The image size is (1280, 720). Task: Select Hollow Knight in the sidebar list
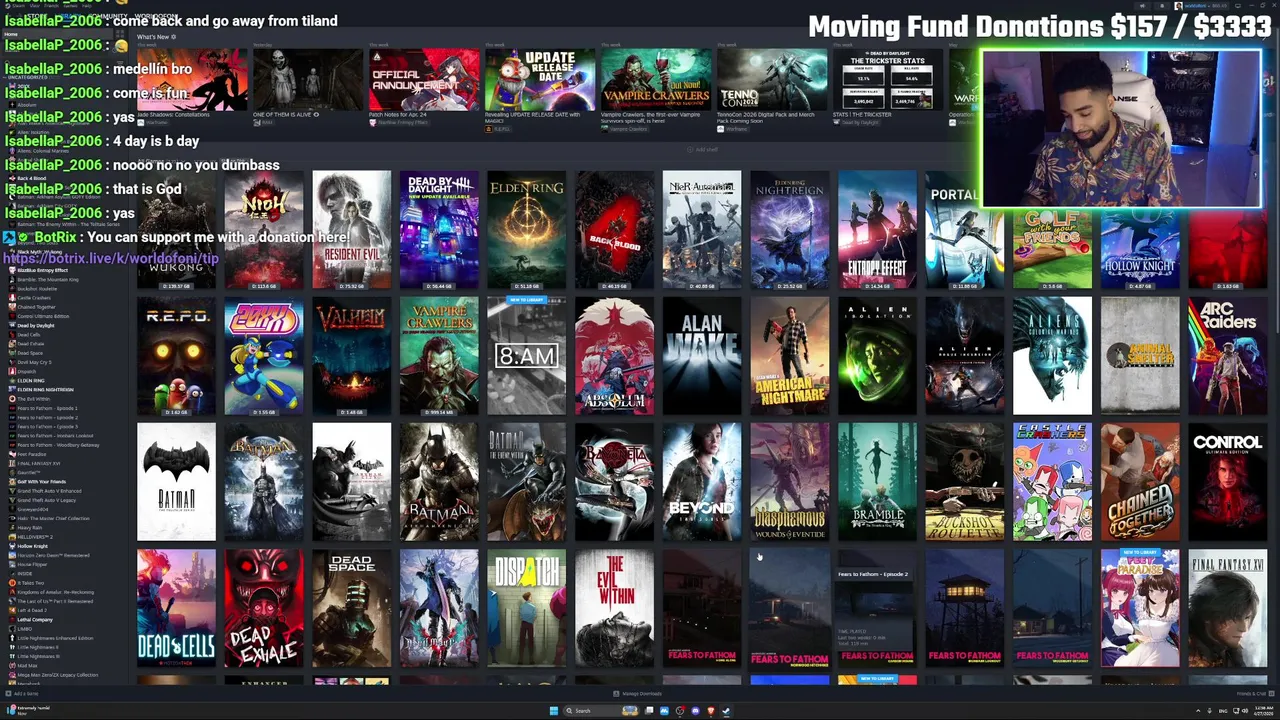33,546
